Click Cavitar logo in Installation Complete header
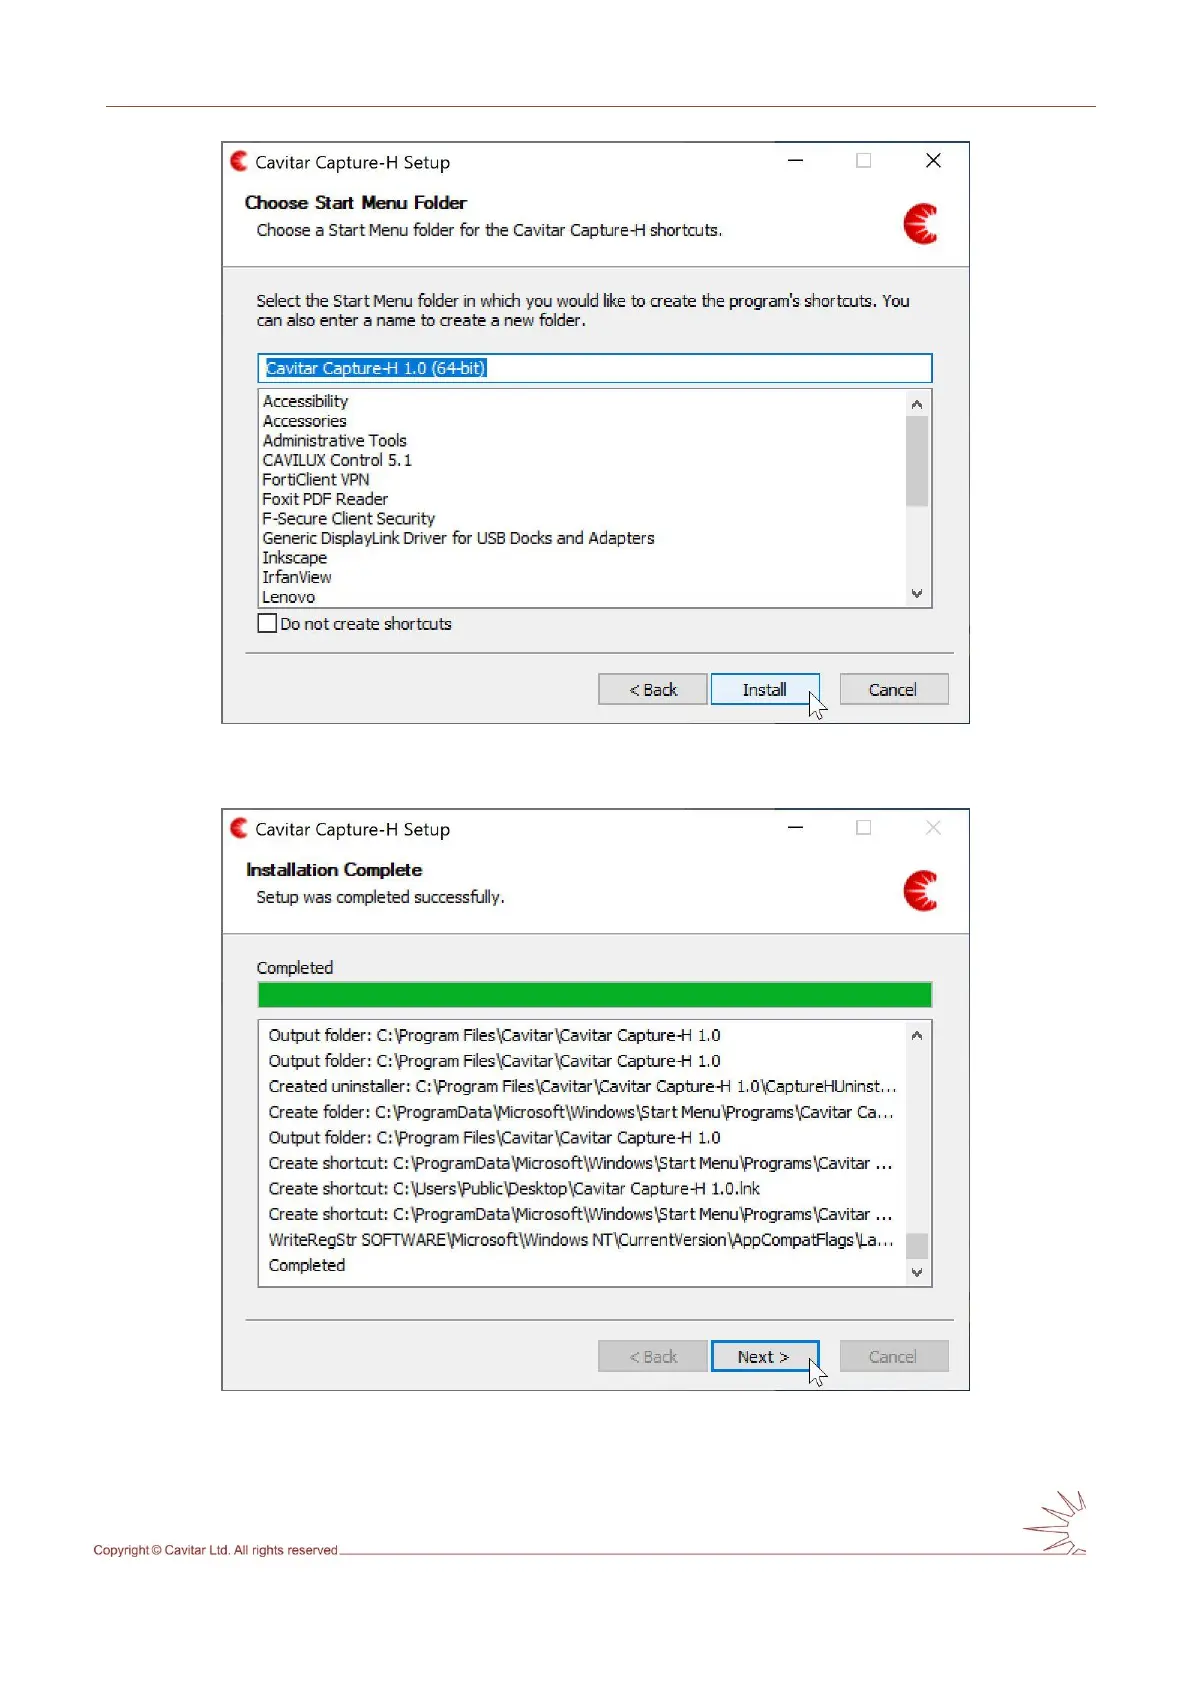Screen dimensions: 1191x1684 click(921, 891)
